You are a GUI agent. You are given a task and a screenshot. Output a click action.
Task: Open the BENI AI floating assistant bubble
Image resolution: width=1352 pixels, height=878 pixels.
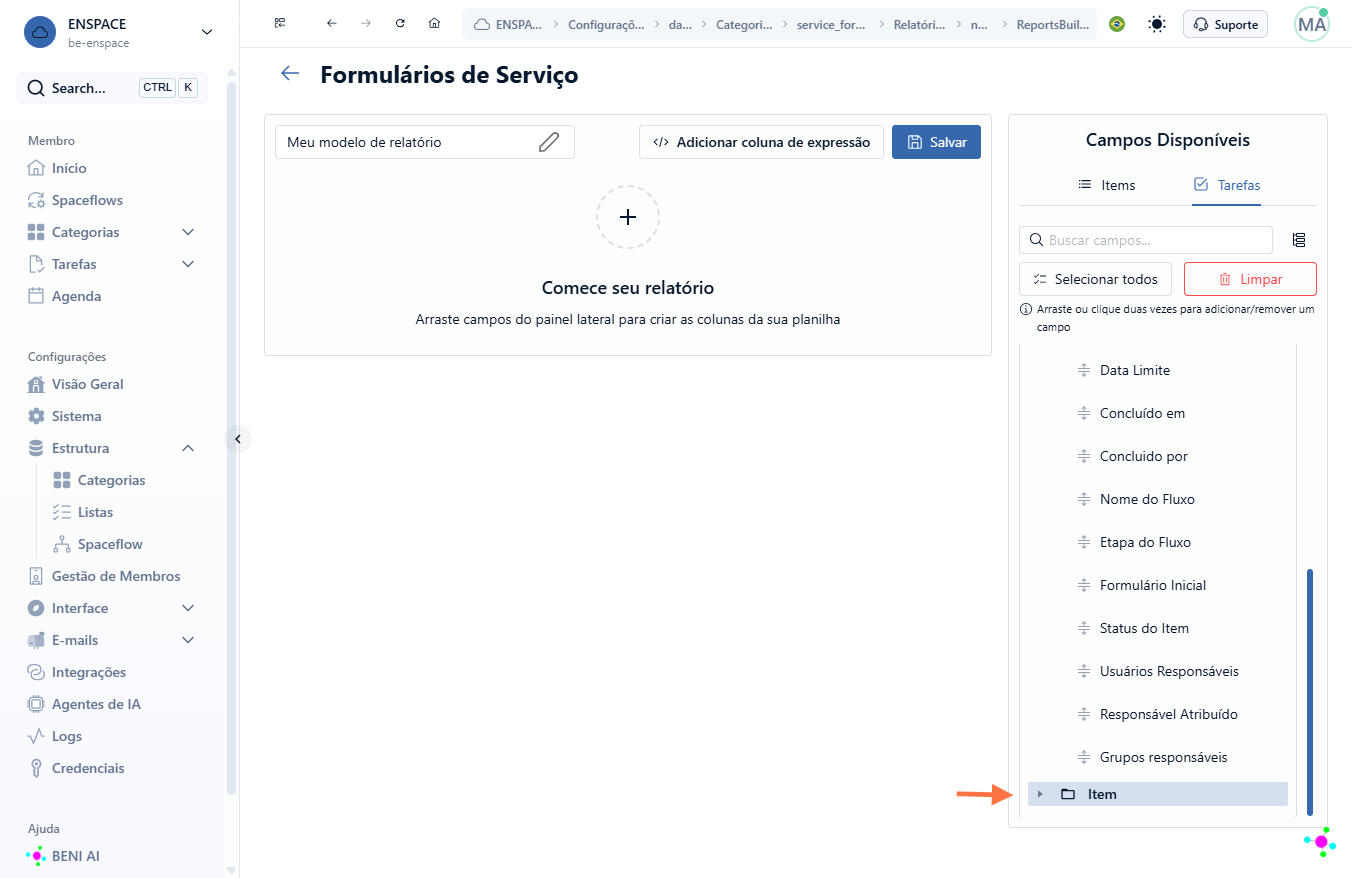1321,842
